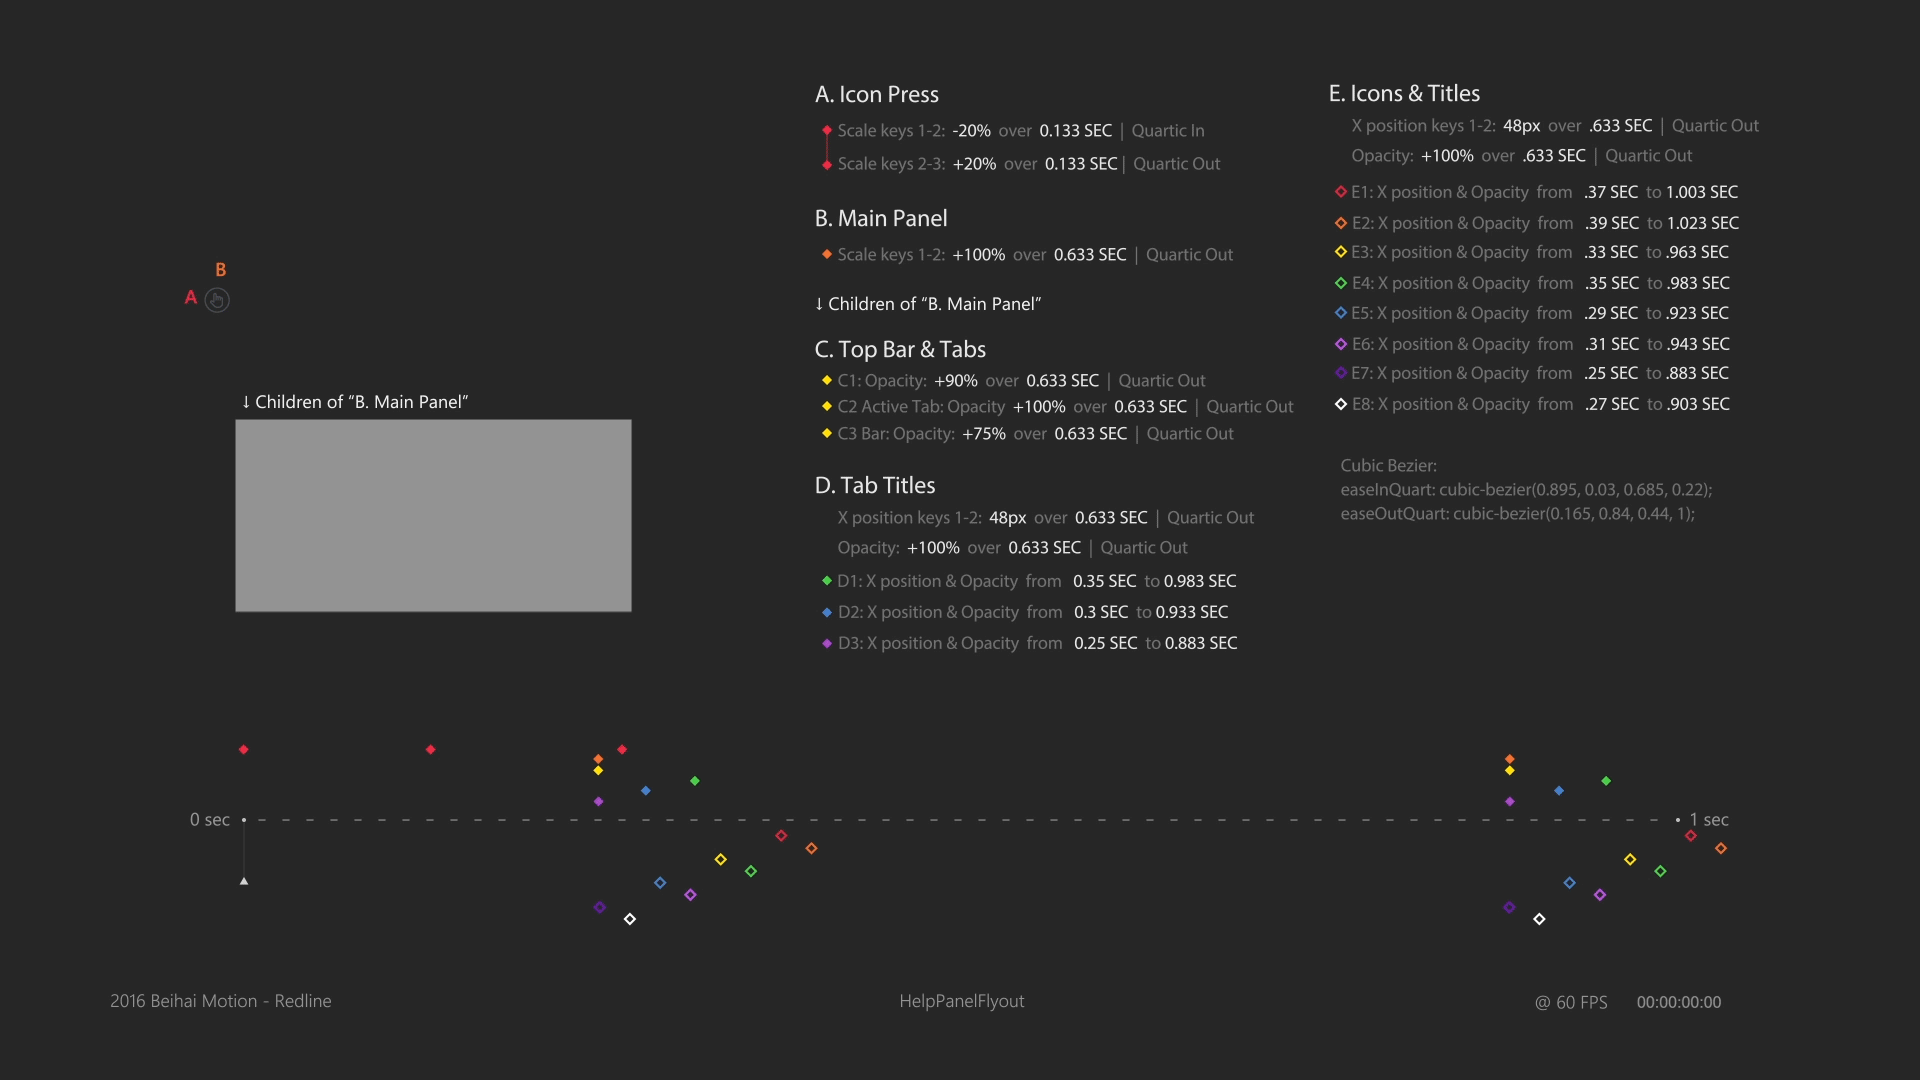Click the red letter A label
The image size is (1920, 1080).
[191, 297]
